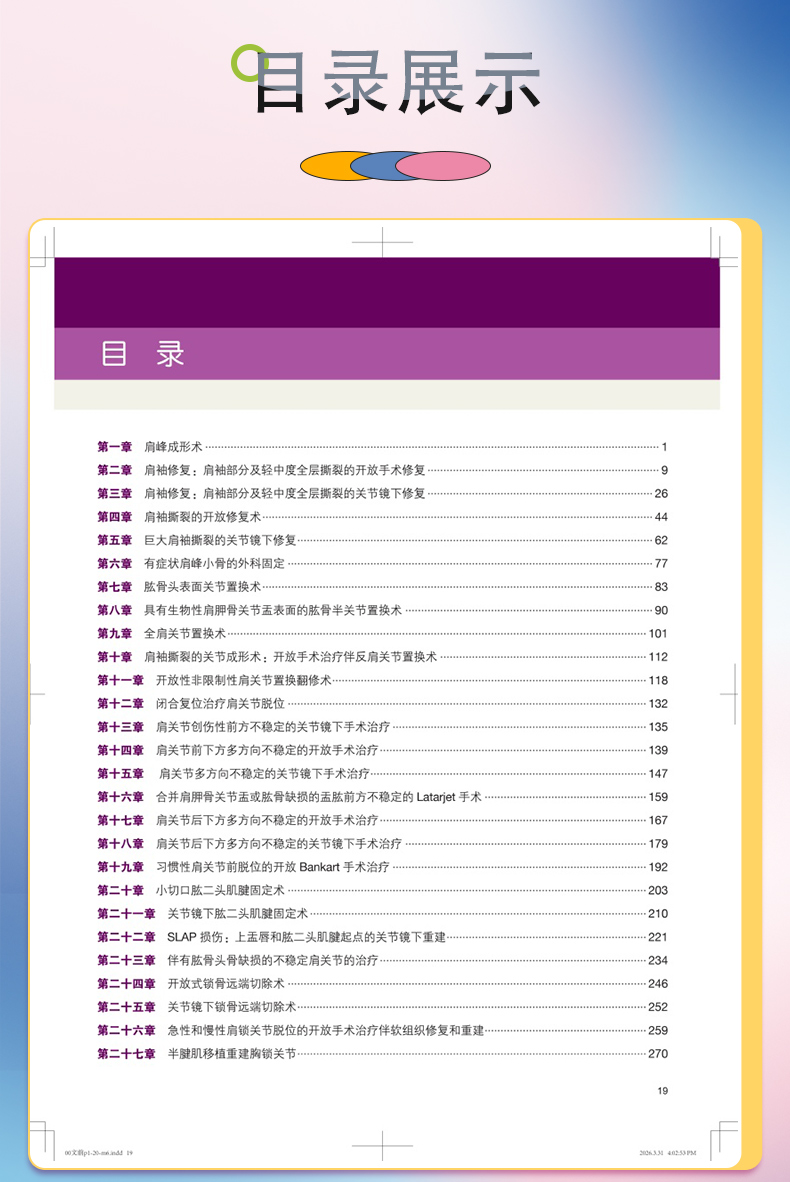
Task: Open 第二十四章 开放式锁骨远端切除术
Action: pyautogui.click(x=382, y=984)
